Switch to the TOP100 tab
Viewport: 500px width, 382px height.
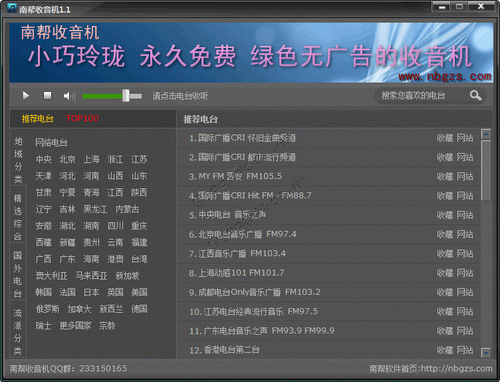point(82,118)
